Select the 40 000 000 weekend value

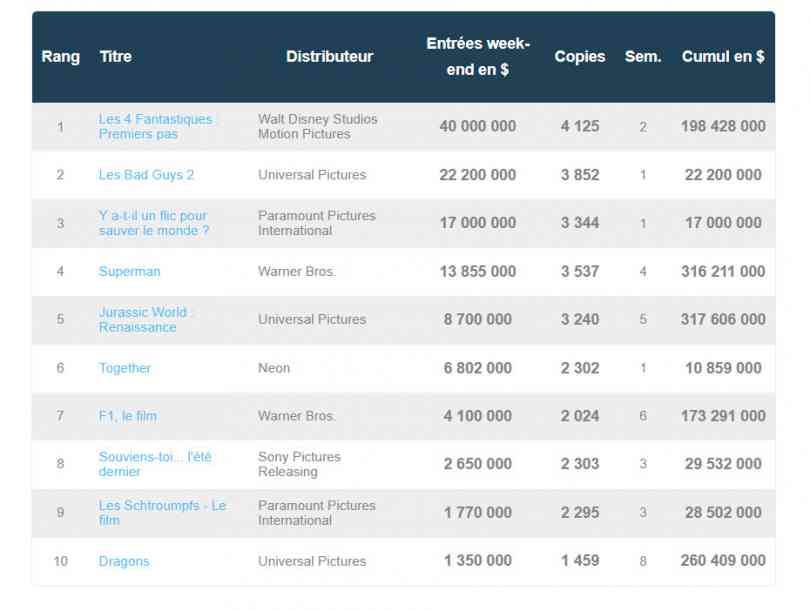tap(478, 127)
